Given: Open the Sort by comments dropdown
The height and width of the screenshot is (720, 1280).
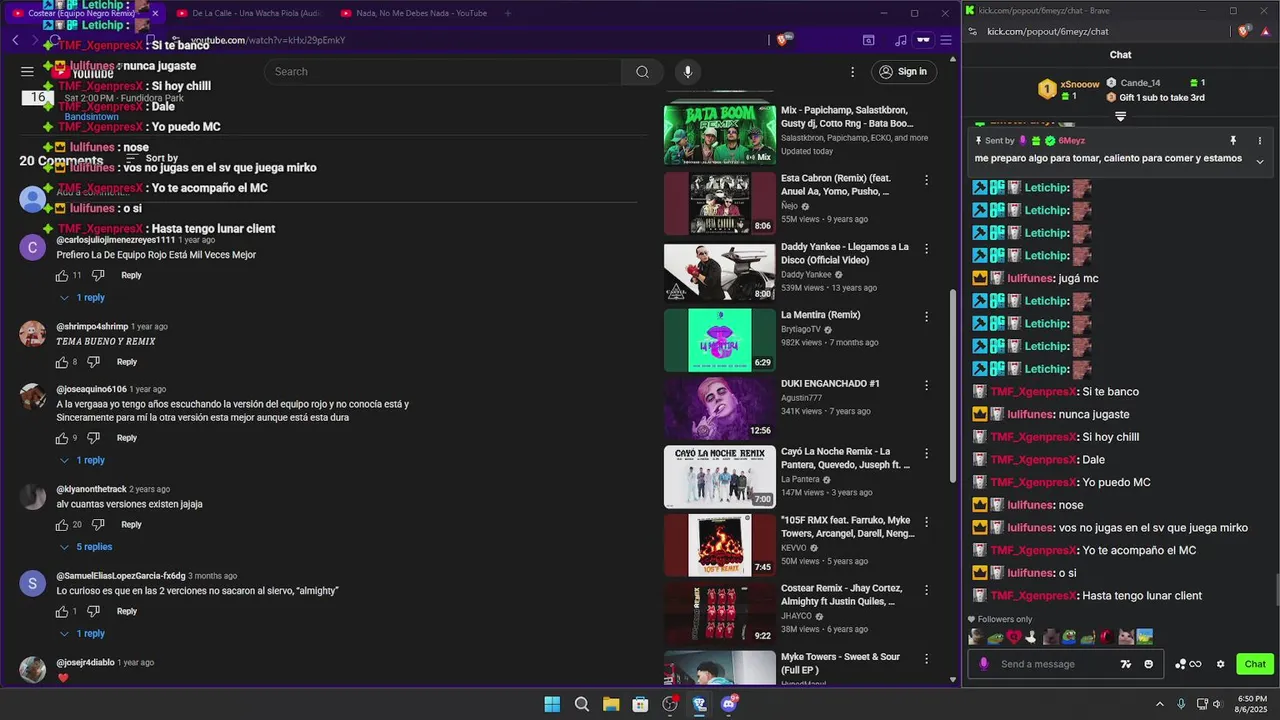Looking at the screenshot, I should click(x=150, y=158).
